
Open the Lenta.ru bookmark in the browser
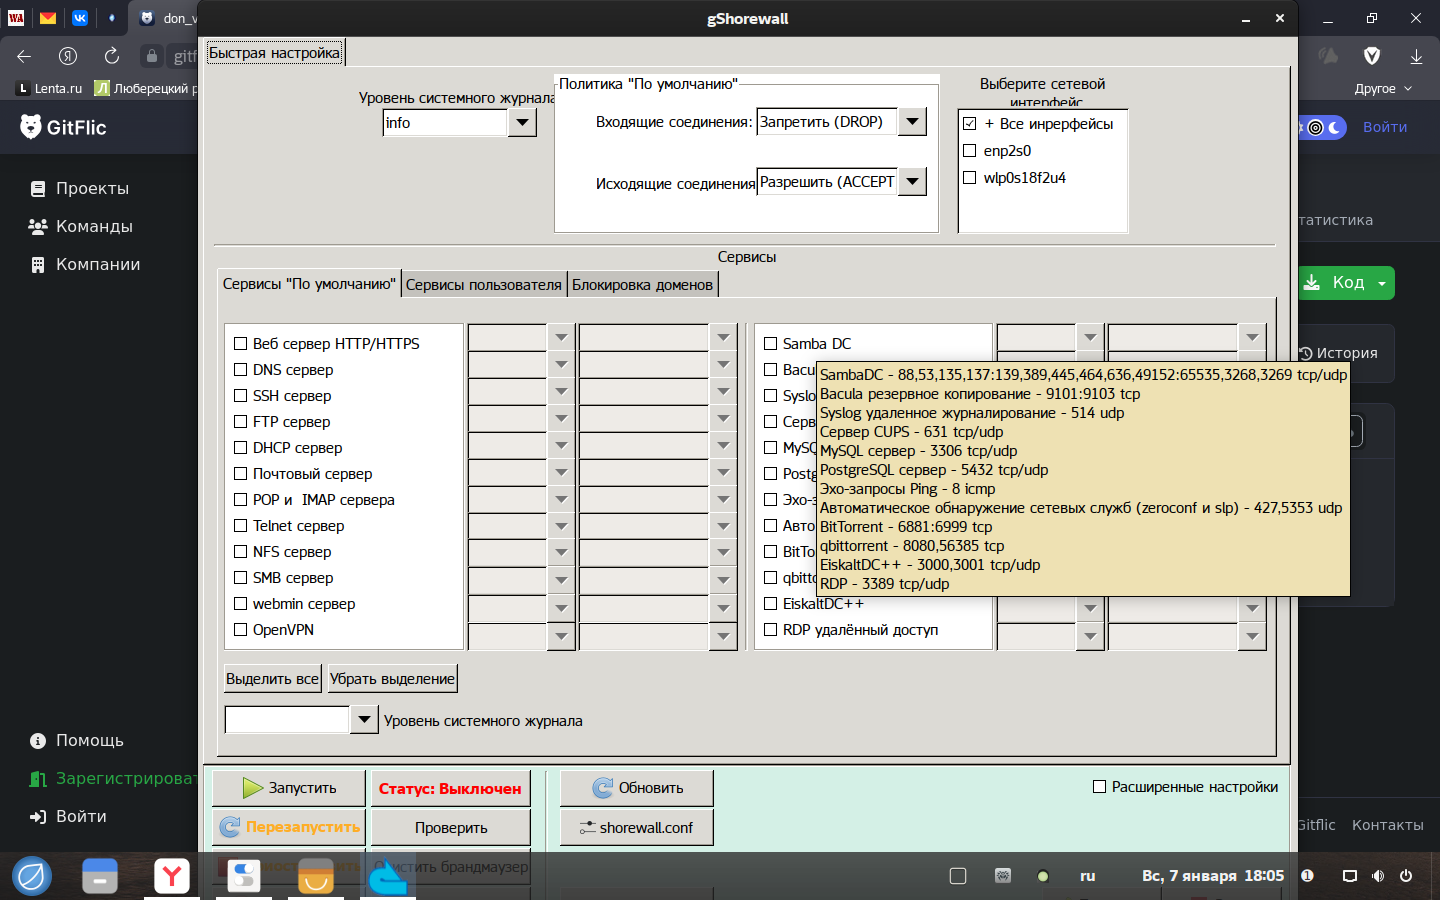pos(50,88)
